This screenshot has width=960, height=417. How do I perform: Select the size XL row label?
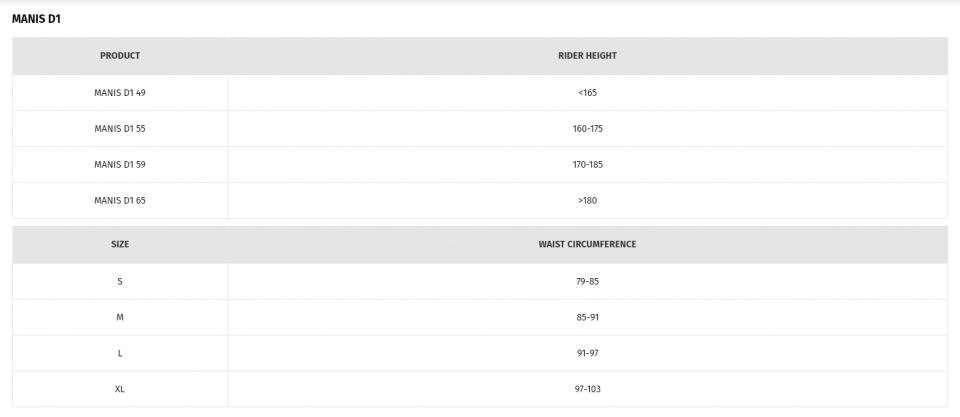(x=120, y=389)
